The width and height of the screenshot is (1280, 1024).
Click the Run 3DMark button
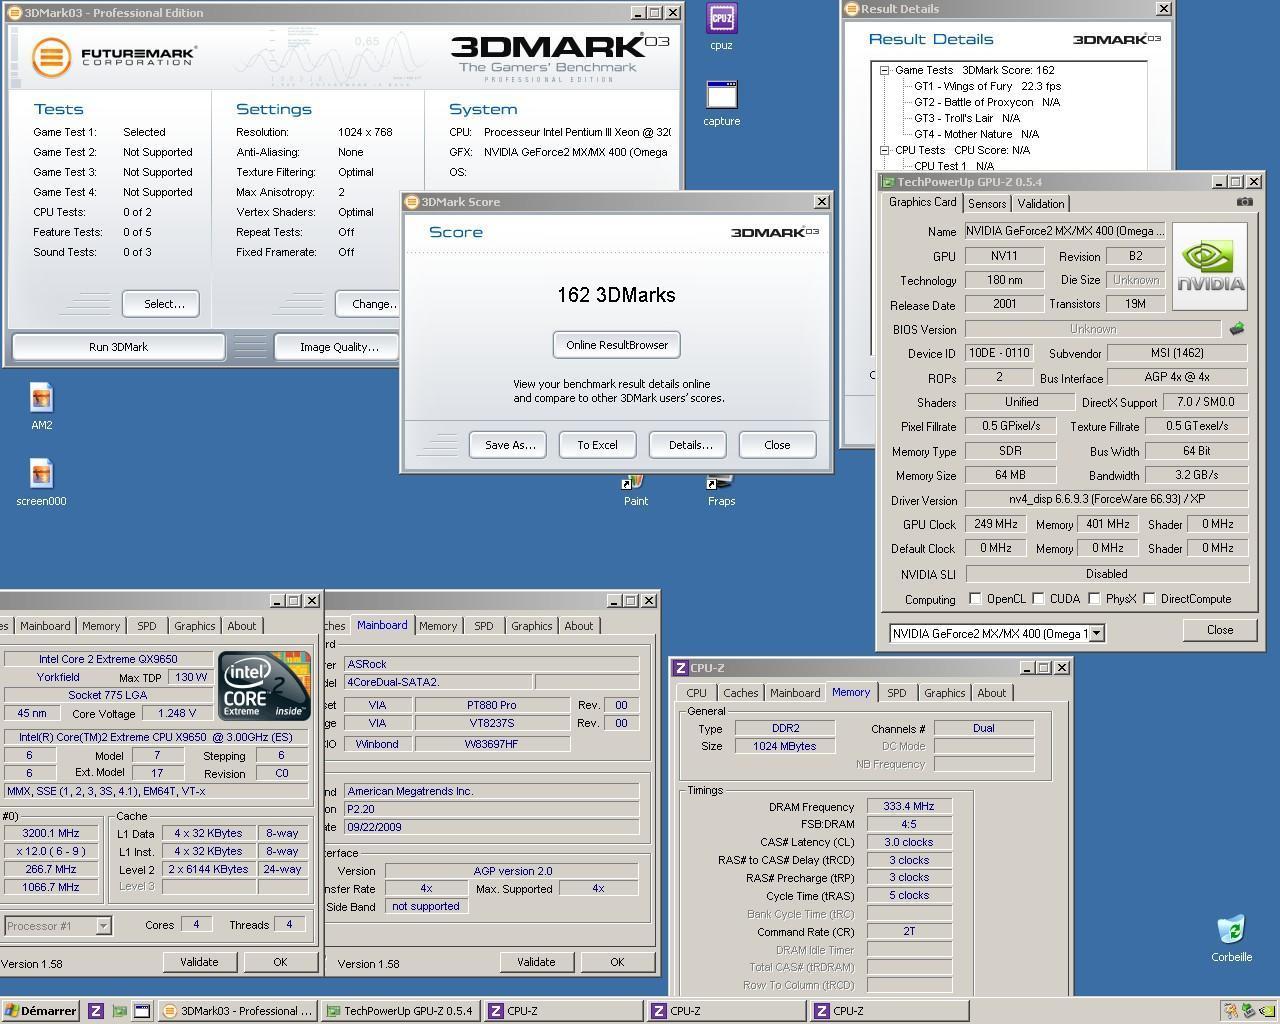(118, 347)
